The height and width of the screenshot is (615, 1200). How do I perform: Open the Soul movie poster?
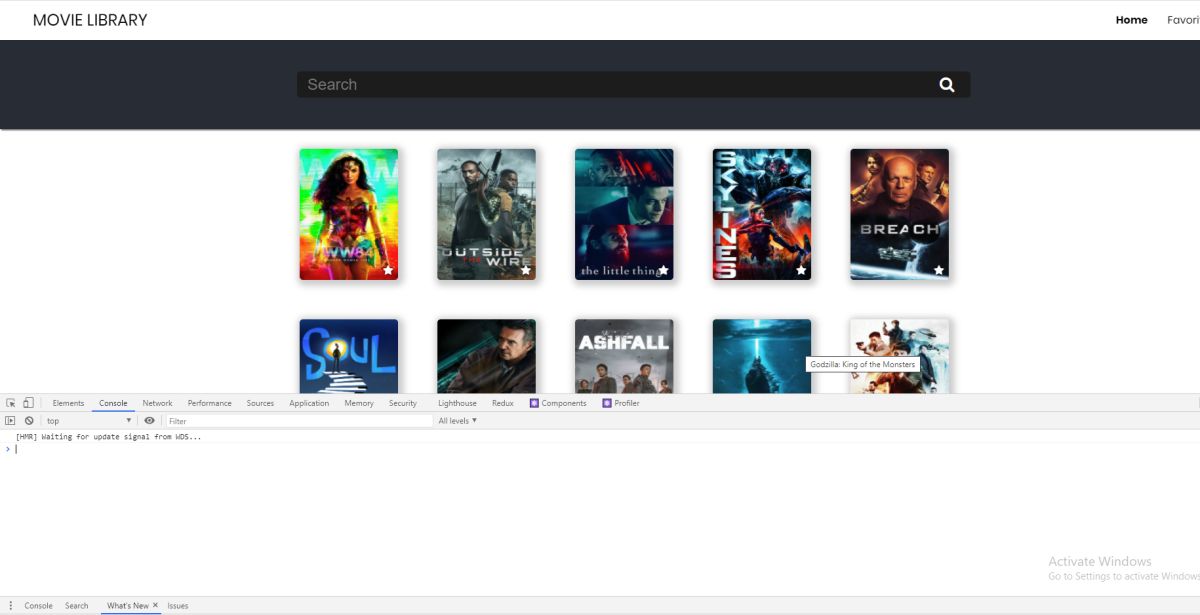pos(348,356)
